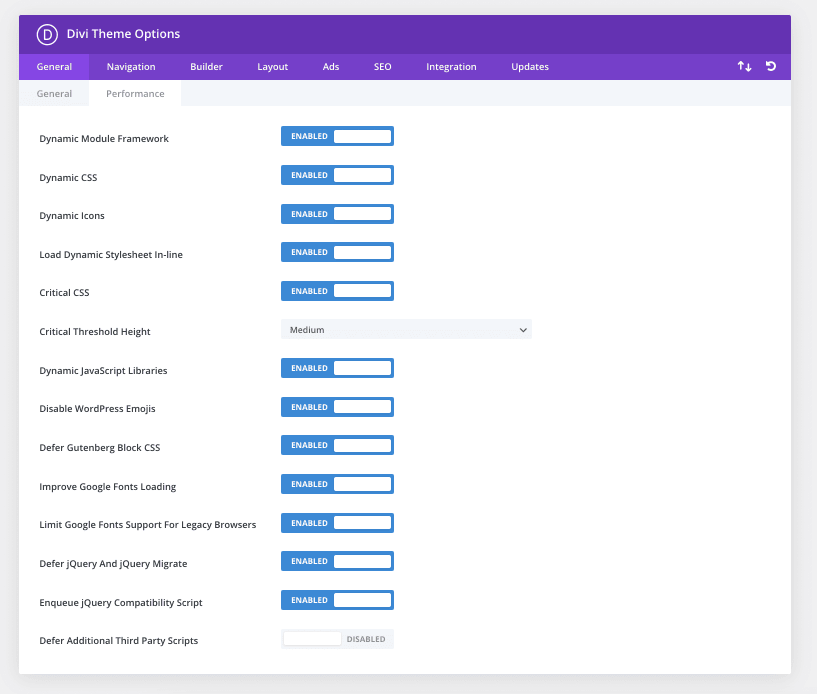The height and width of the screenshot is (694, 817).
Task: Click the Defer Gutenberg Block CSS label
Action: tap(100, 448)
